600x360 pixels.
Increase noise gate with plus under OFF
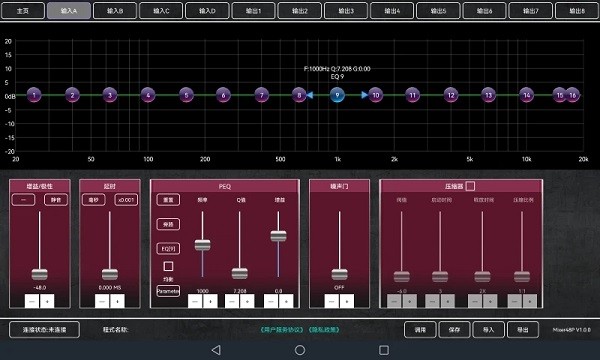347,301
